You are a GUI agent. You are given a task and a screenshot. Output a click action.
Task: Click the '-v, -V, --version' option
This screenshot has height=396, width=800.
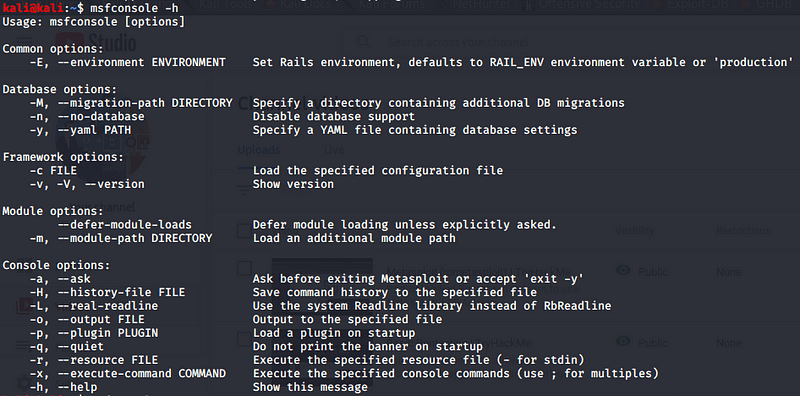pyautogui.click(x=87, y=184)
